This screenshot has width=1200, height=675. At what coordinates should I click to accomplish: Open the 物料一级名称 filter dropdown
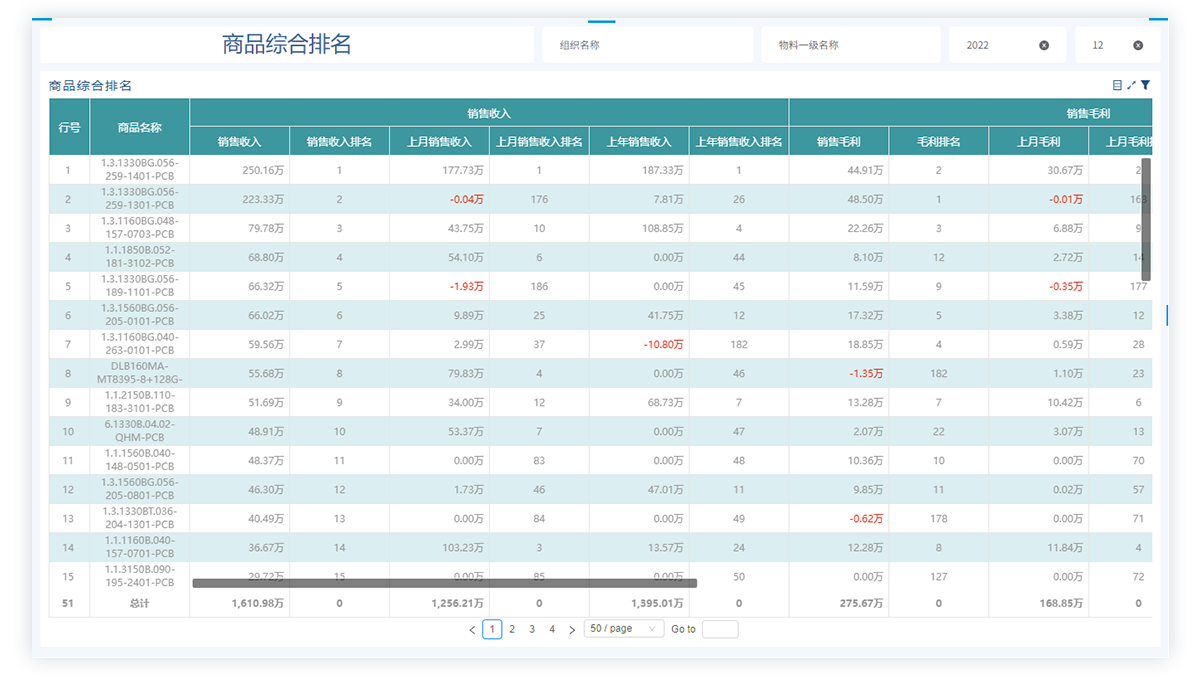pos(850,45)
